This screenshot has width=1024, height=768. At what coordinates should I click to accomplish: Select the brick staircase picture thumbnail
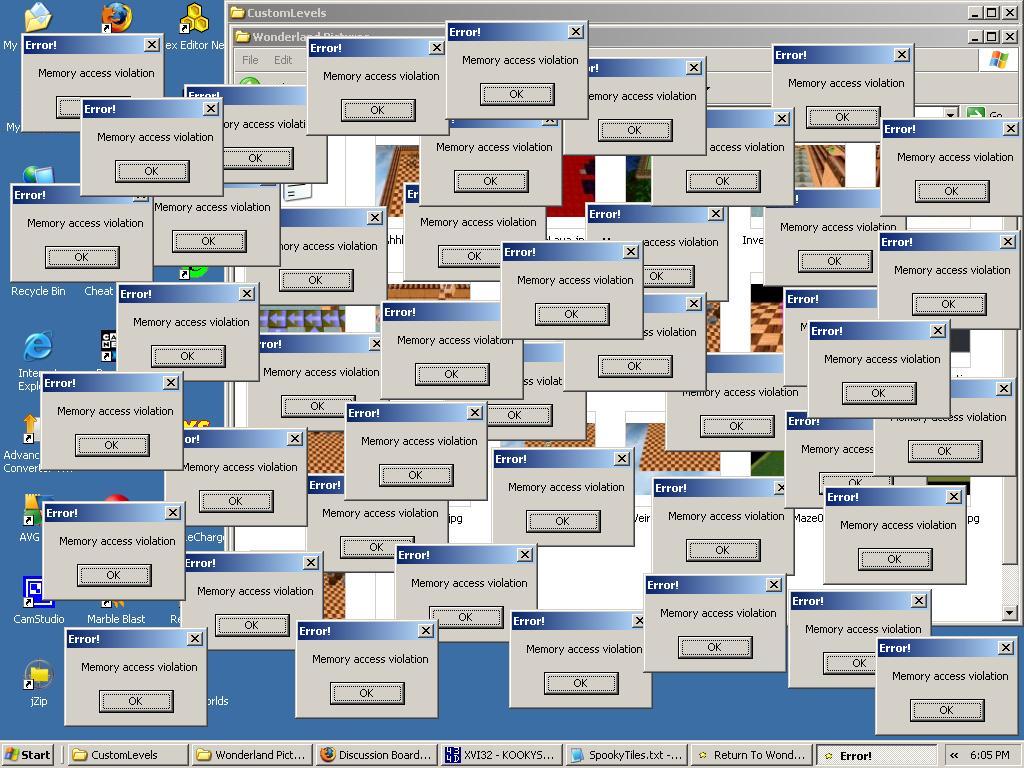pos(820,166)
